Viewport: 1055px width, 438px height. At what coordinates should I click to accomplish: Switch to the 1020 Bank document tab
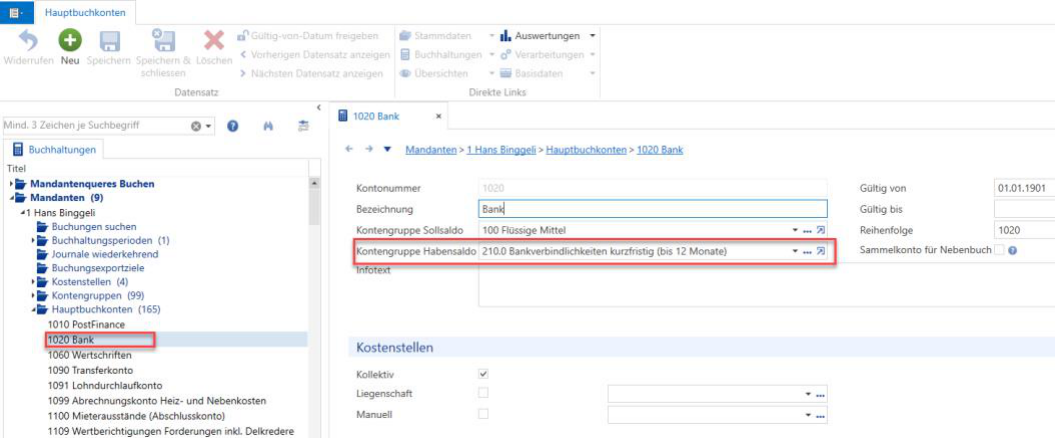point(377,116)
